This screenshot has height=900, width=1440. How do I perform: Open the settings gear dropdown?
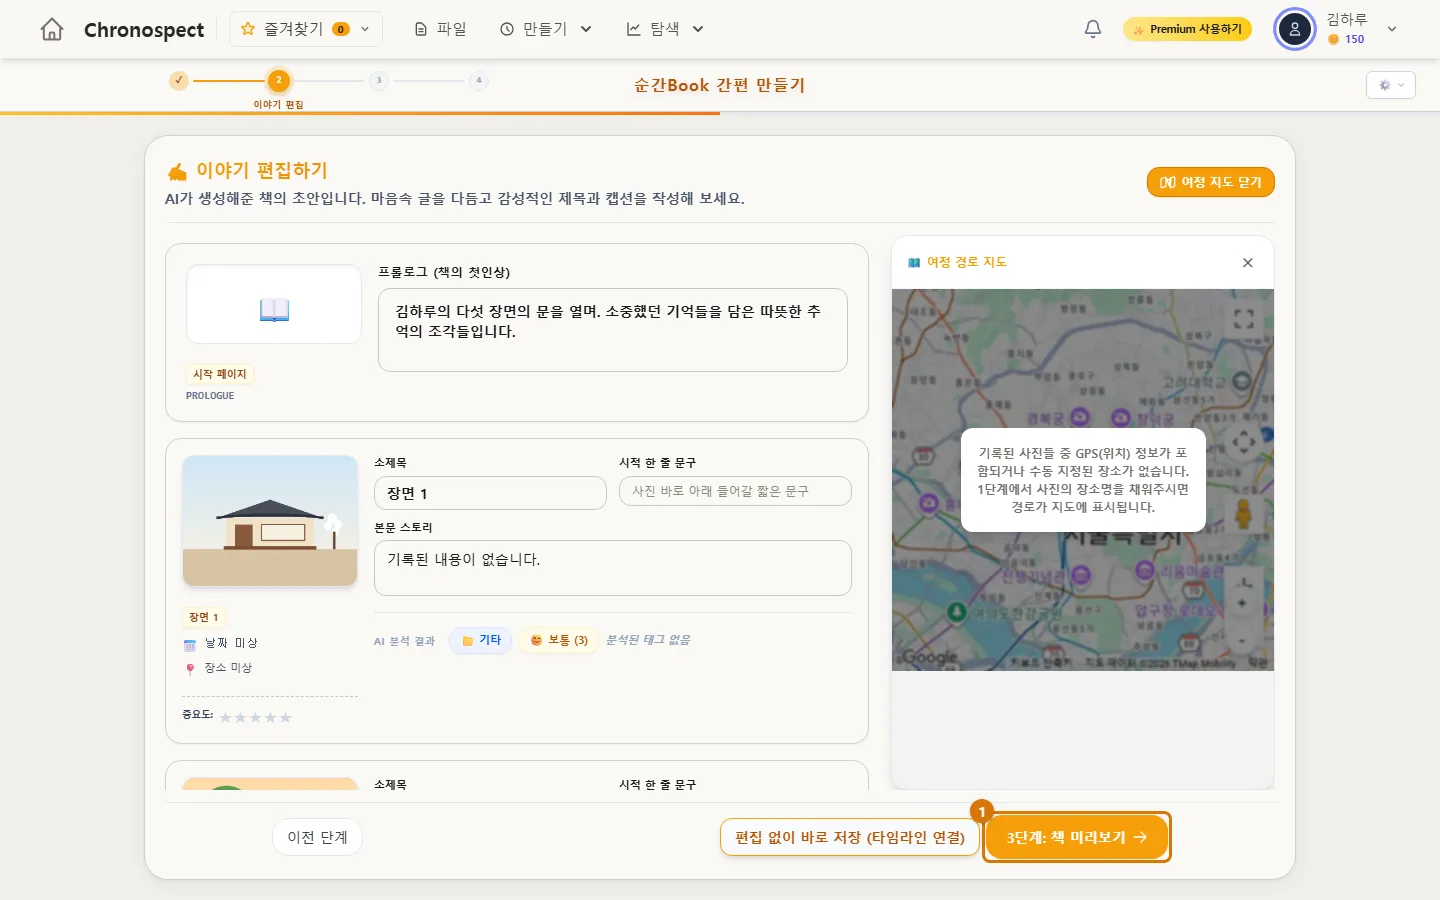pos(1391,85)
